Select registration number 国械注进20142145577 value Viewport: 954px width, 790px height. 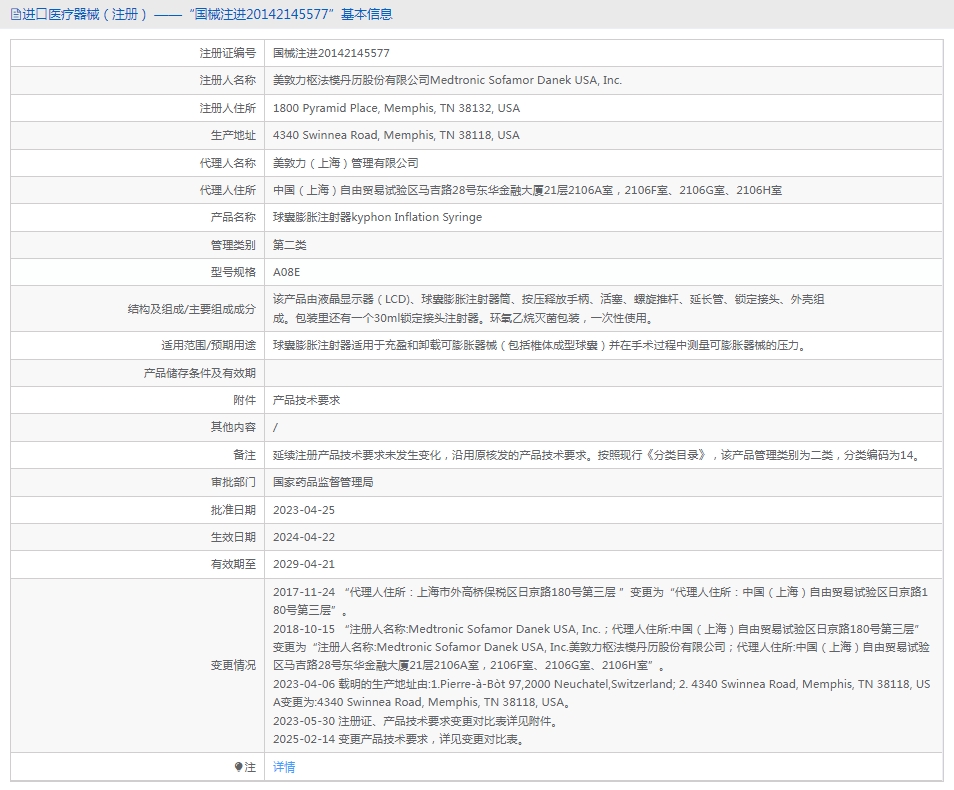[331, 53]
